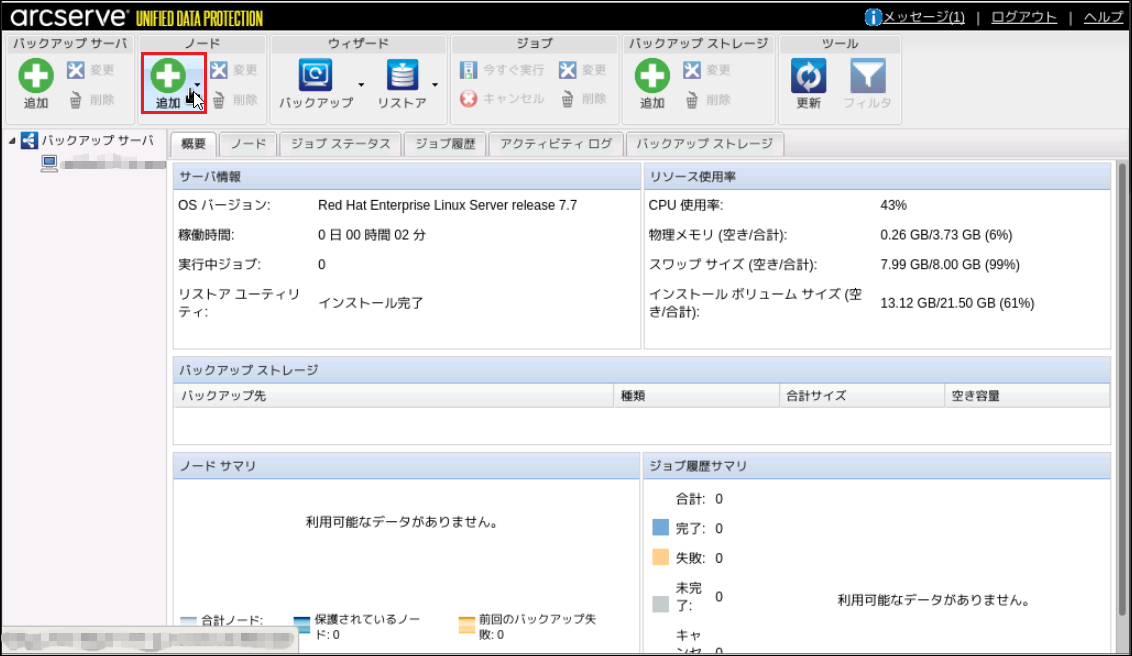Switch to the ジョブ ステータス tab
This screenshot has height=656, width=1132.
point(340,144)
